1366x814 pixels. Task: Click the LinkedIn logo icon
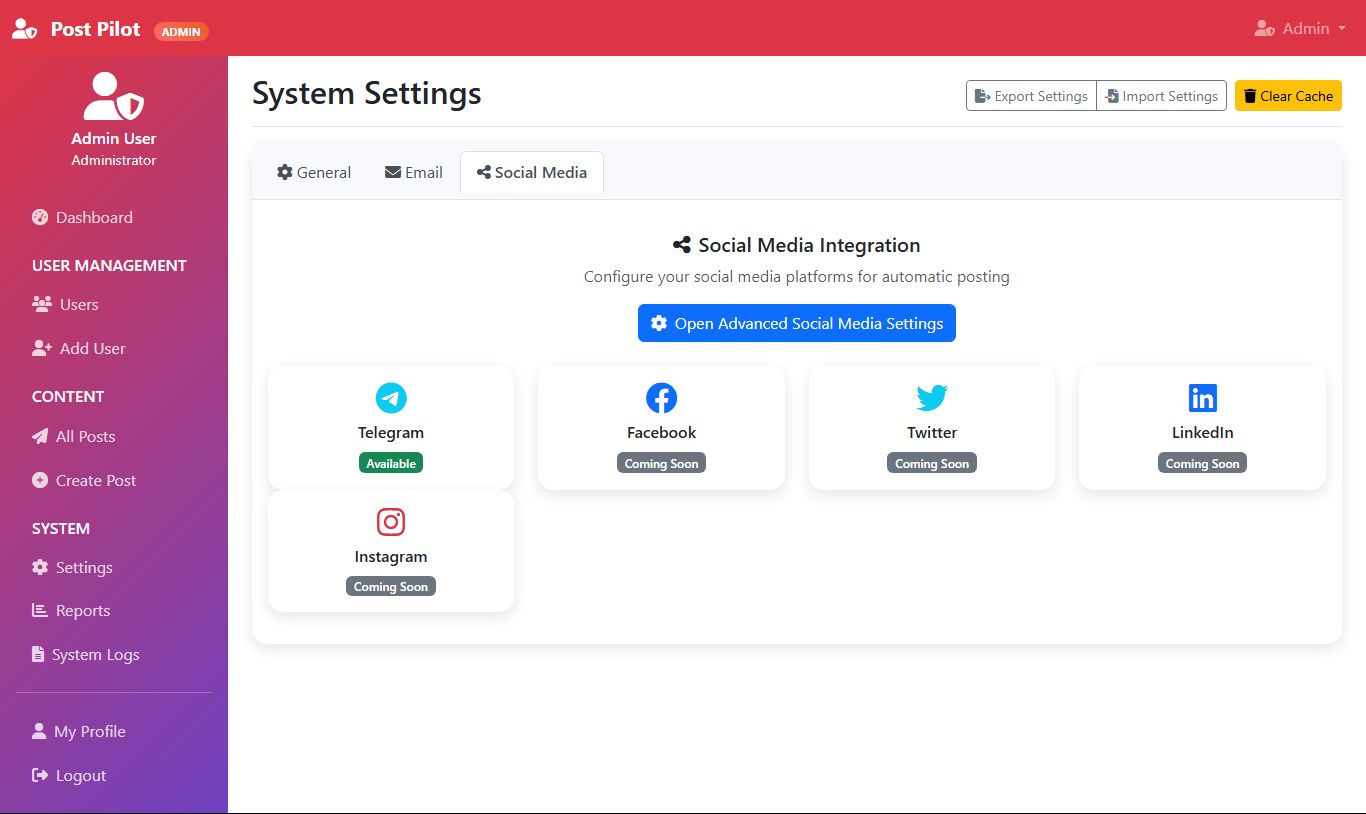click(x=1202, y=398)
